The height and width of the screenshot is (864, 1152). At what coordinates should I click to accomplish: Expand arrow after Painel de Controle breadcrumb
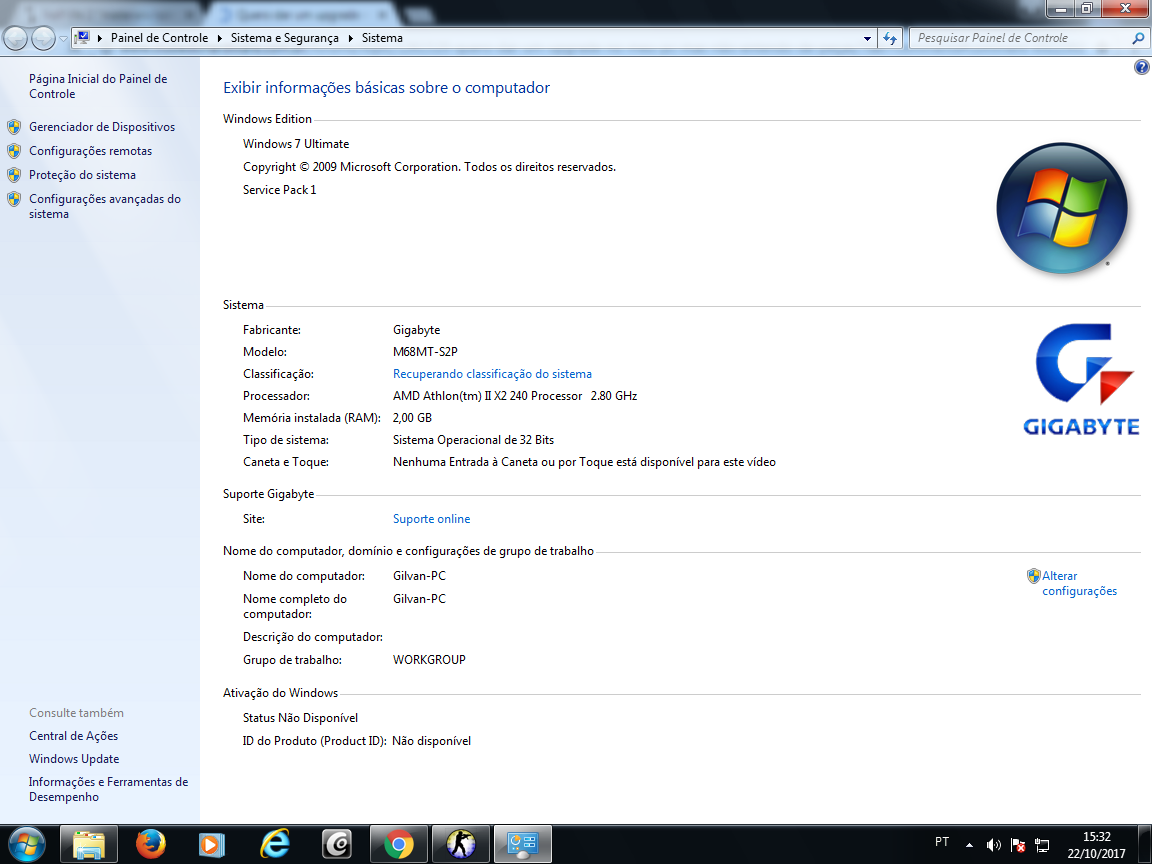219,38
